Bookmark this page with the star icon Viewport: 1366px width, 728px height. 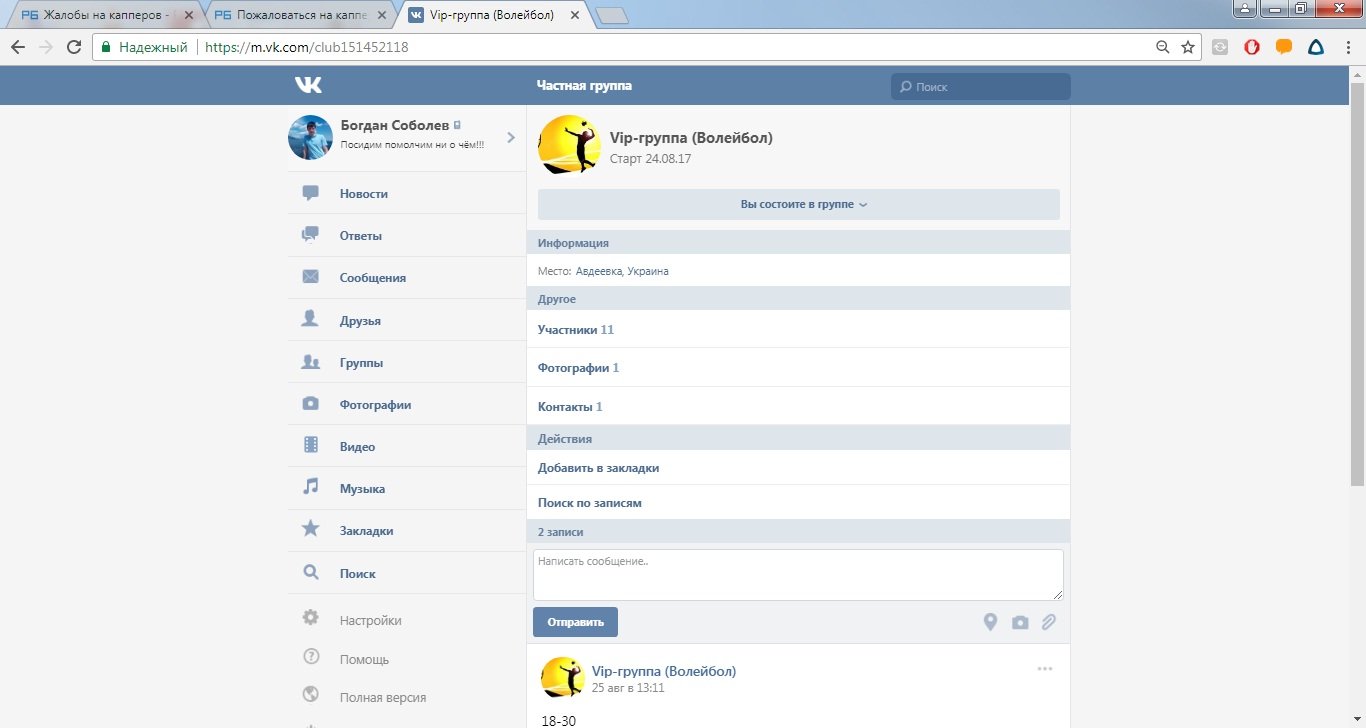1188,47
